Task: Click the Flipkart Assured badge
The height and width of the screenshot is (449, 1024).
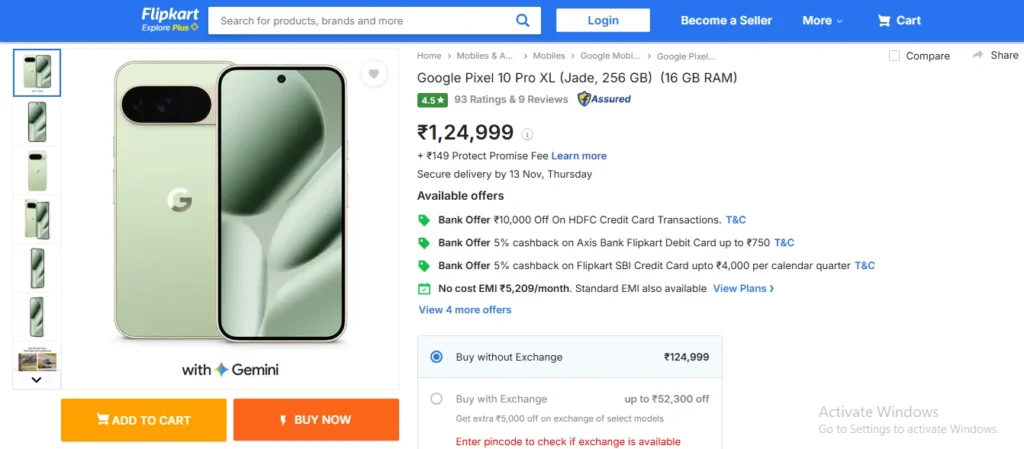Action: (604, 99)
